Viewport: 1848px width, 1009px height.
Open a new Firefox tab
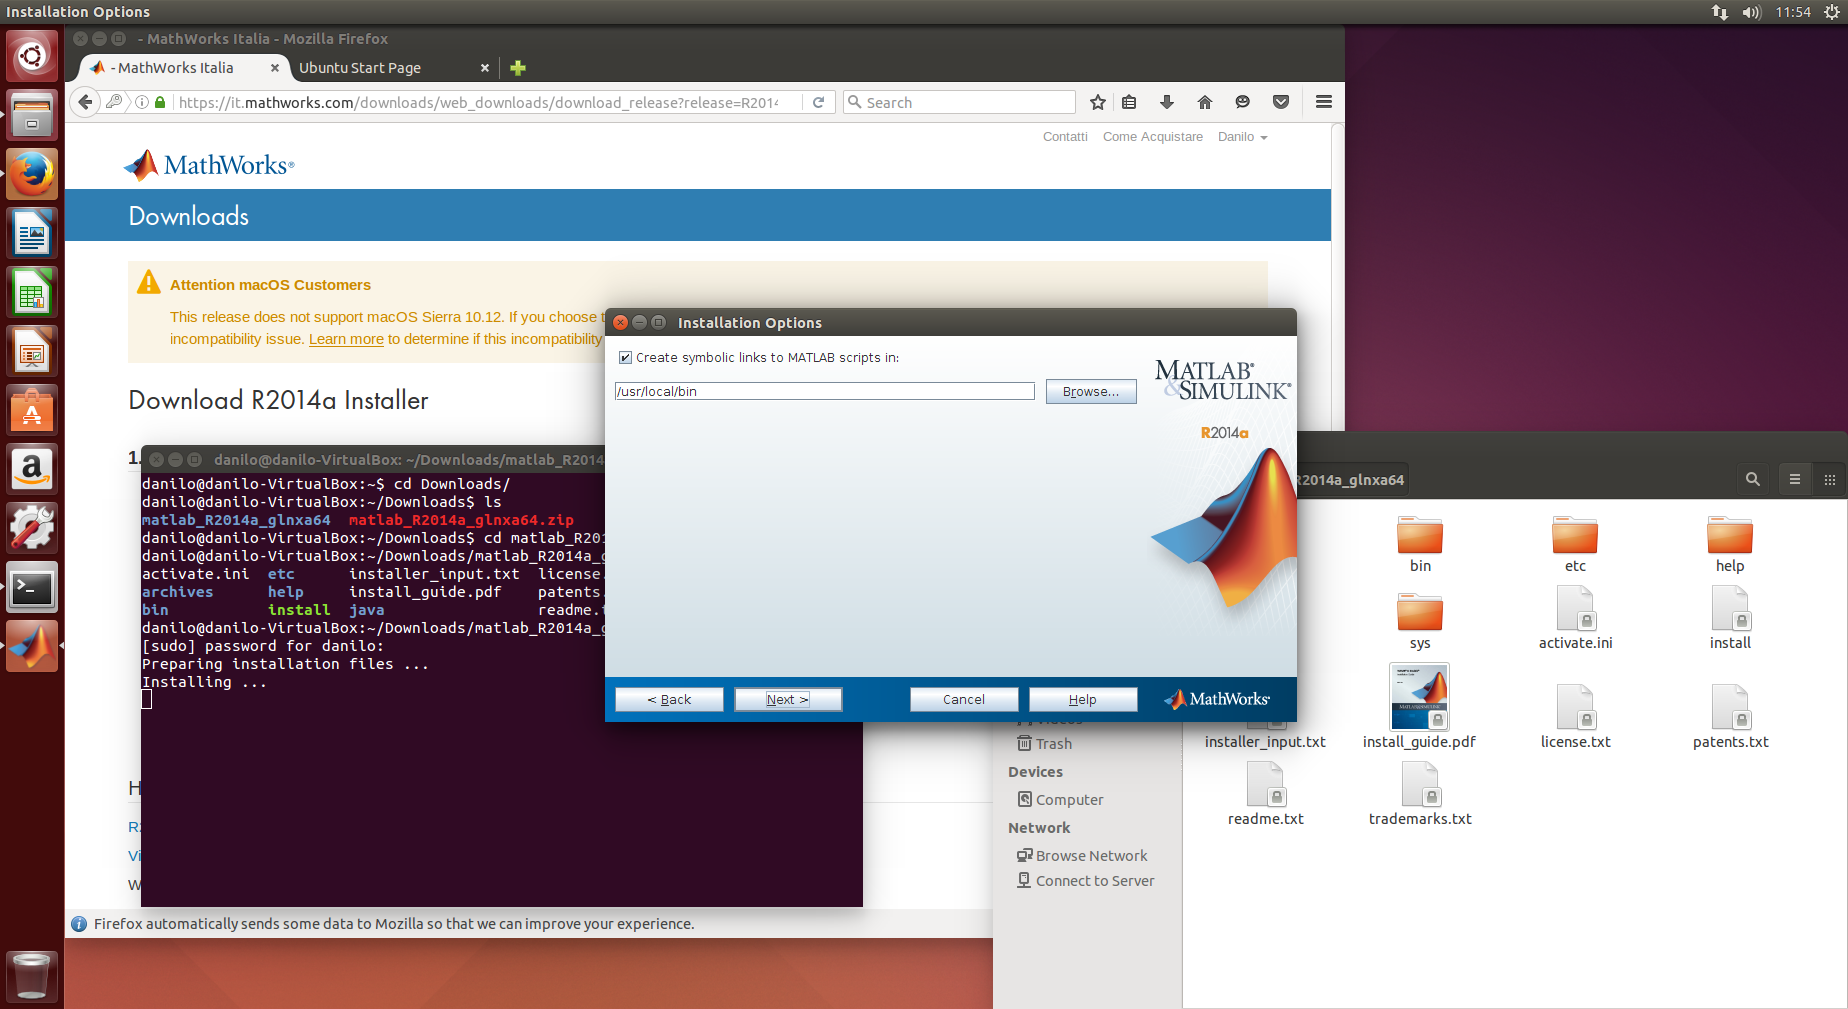[x=518, y=68]
